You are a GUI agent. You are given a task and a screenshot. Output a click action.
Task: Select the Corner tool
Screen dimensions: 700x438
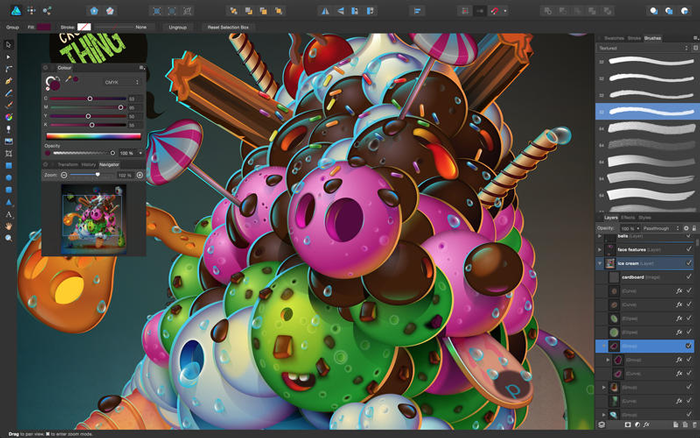tap(8, 69)
